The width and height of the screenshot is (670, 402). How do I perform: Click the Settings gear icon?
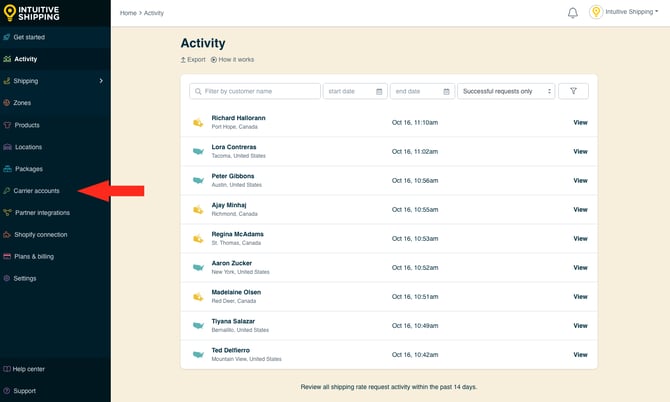pyautogui.click(x=7, y=278)
